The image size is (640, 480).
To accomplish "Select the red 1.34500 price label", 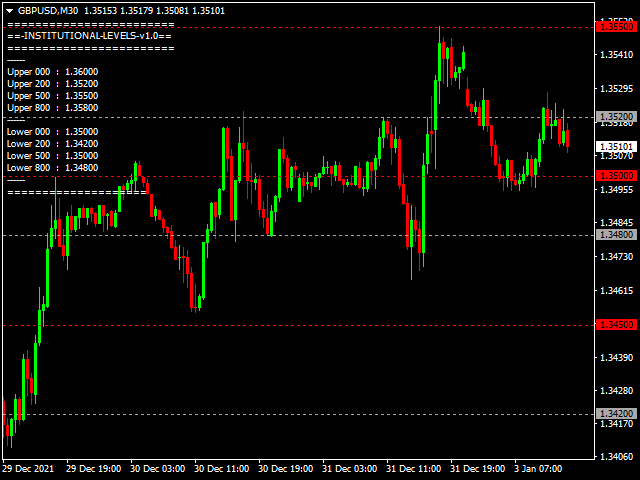I will click(x=616, y=325).
